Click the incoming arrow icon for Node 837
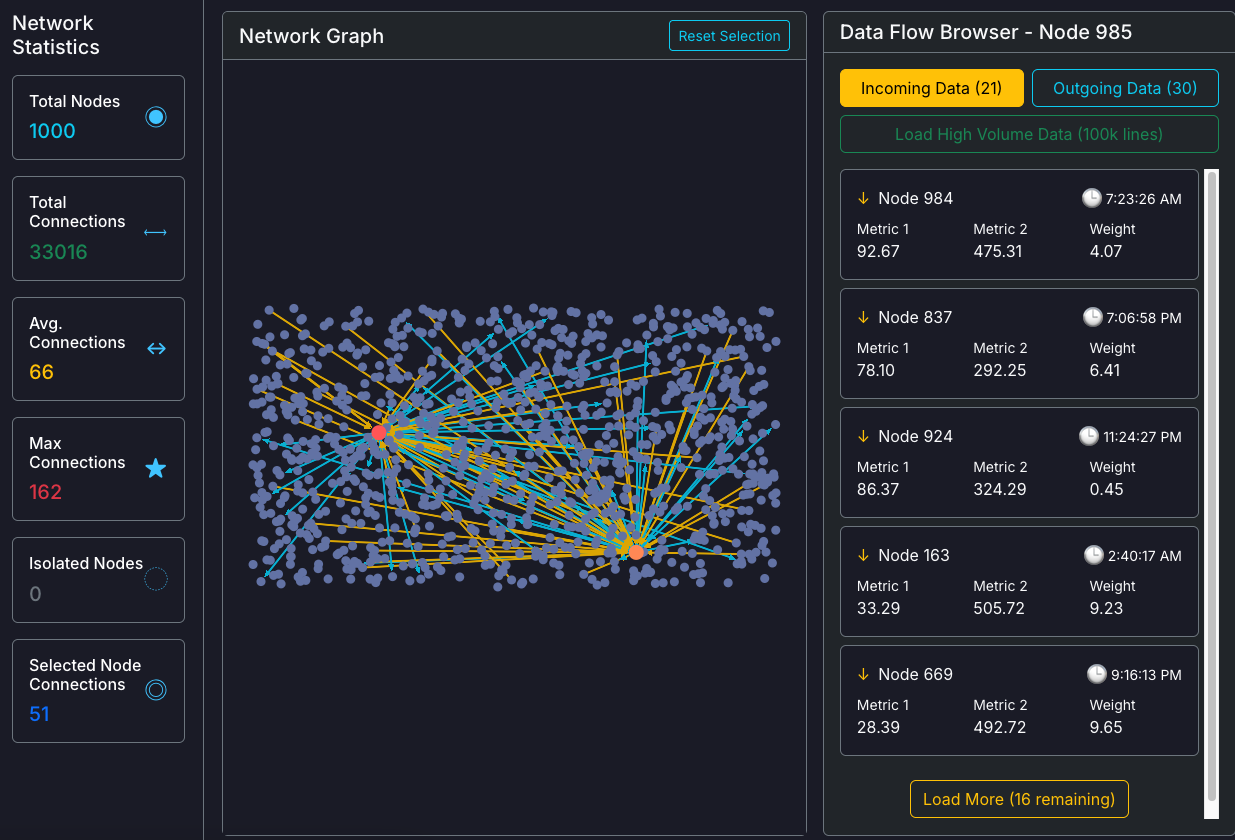The image size is (1235, 840). pos(863,317)
